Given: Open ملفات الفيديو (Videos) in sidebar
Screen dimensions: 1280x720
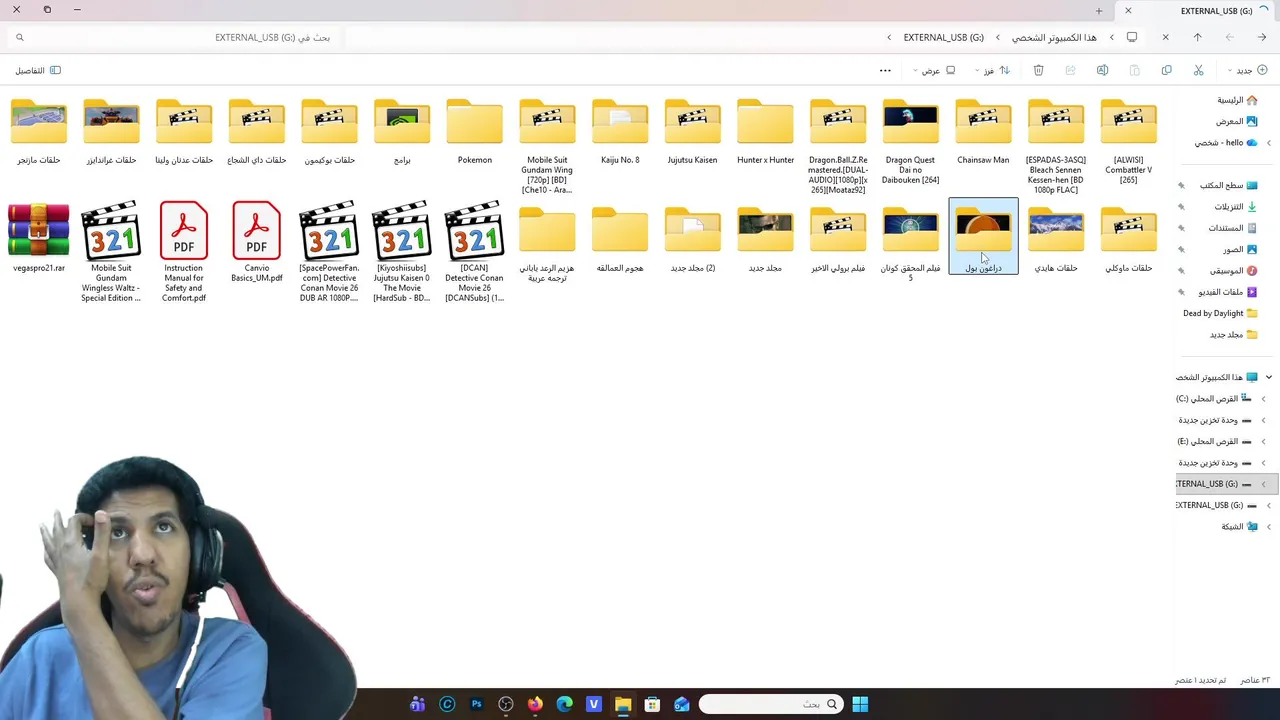Looking at the screenshot, I should pos(1228,292).
